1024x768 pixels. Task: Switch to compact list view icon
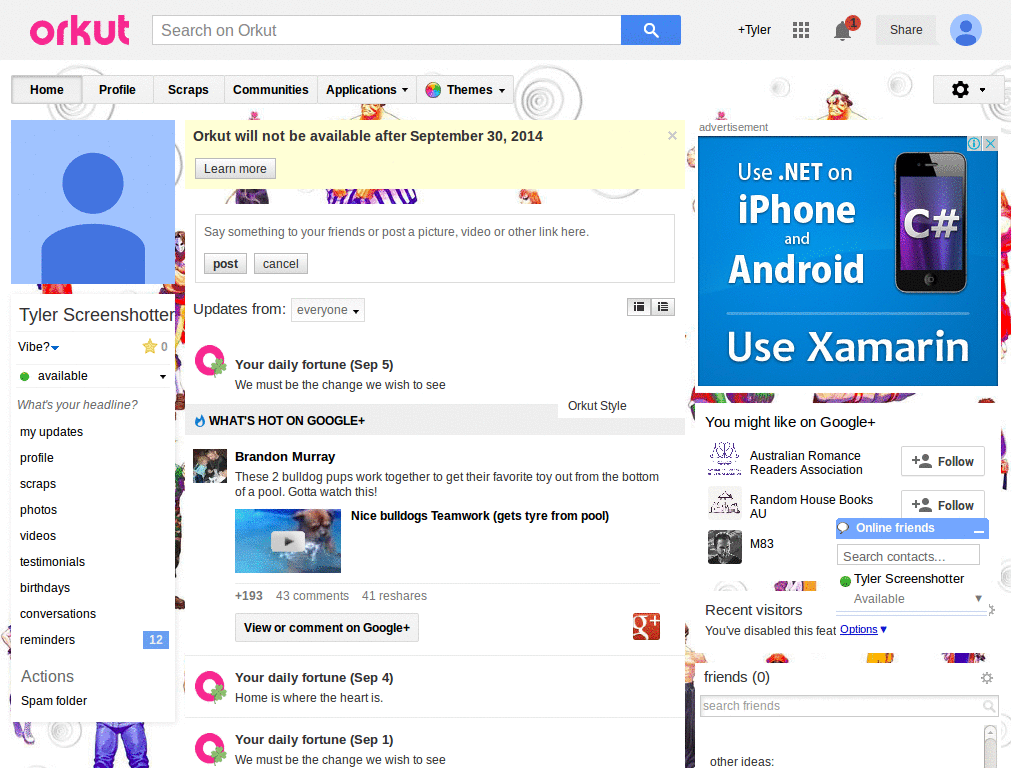(663, 307)
